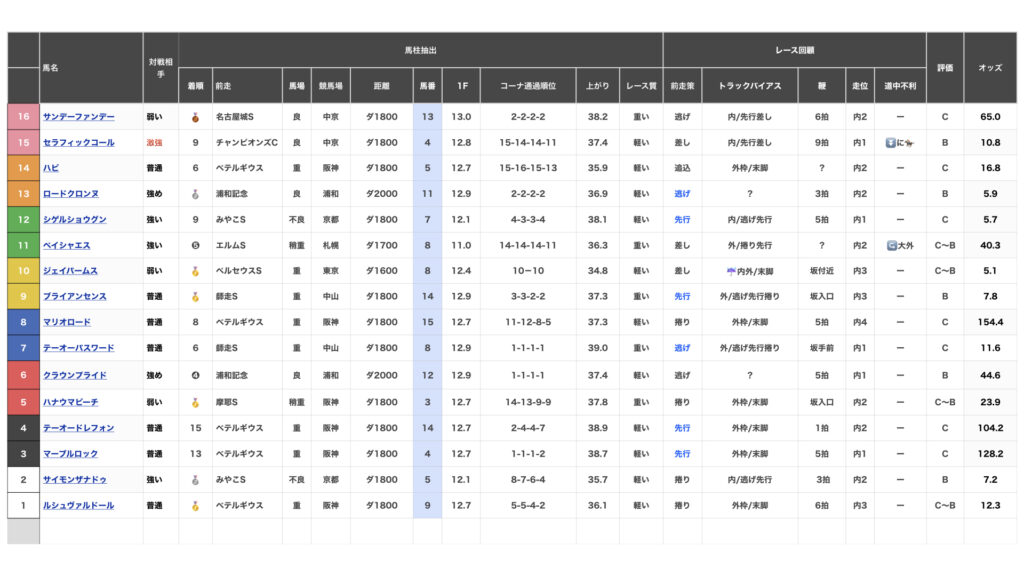Select the green number 12 gate cell
1024x576 pixels.
23,220
